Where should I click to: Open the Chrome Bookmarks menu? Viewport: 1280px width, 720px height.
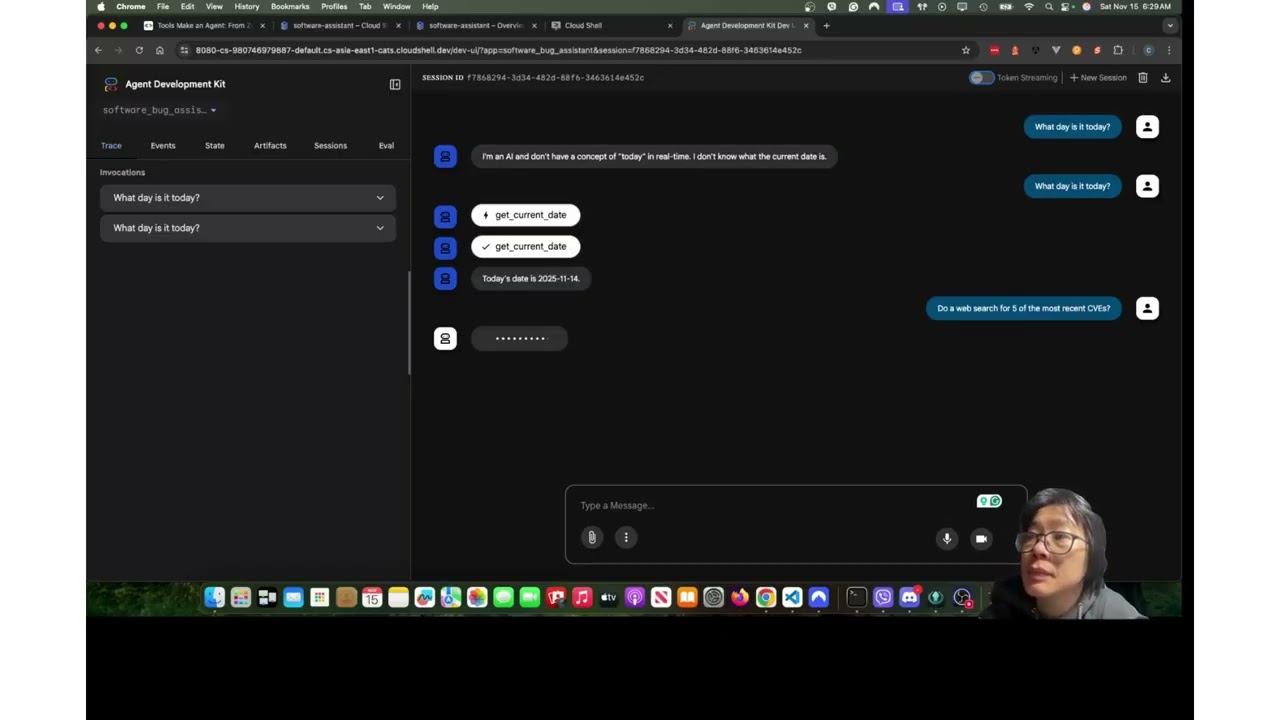[x=290, y=6]
